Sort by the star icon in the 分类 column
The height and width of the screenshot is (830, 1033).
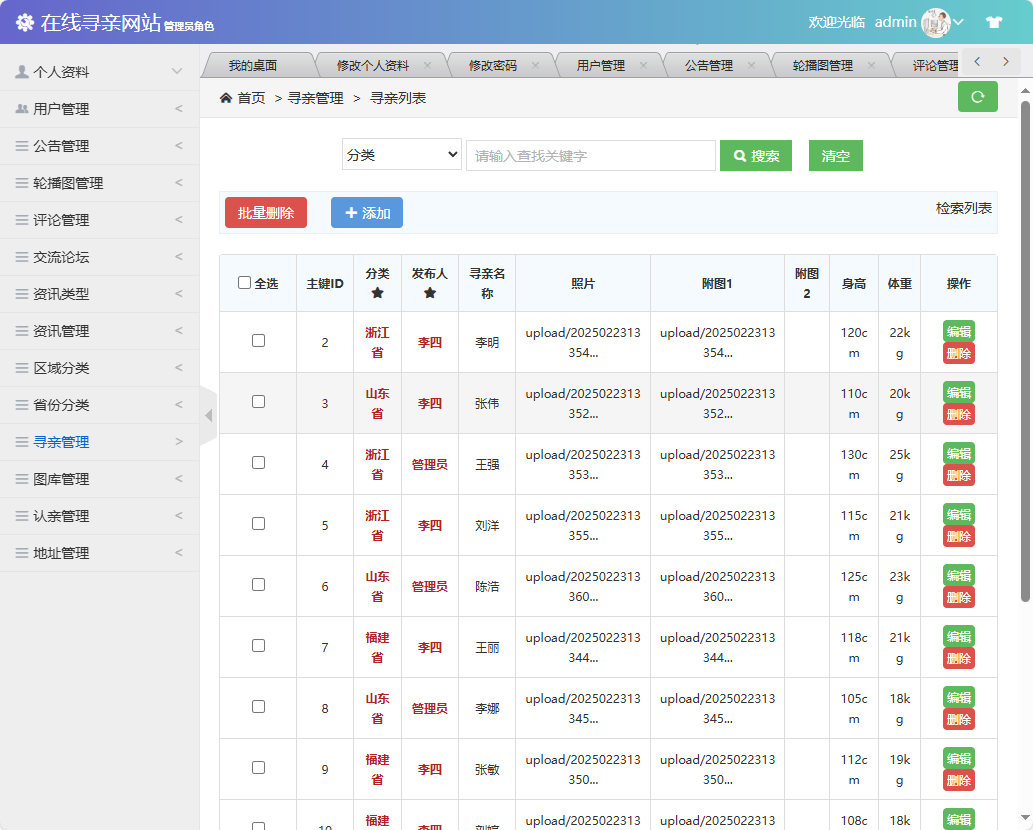pyautogui.click(x=376, y=293)
